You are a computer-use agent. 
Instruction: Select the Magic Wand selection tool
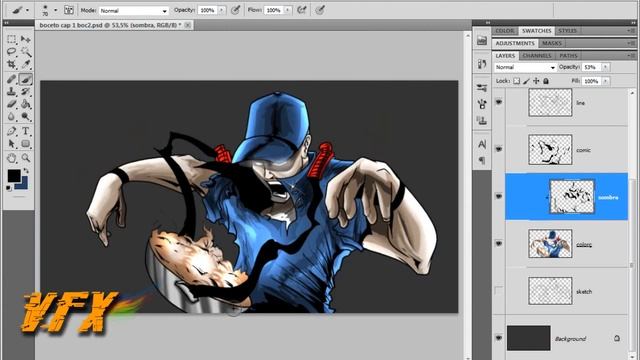(x=26, y=51)
